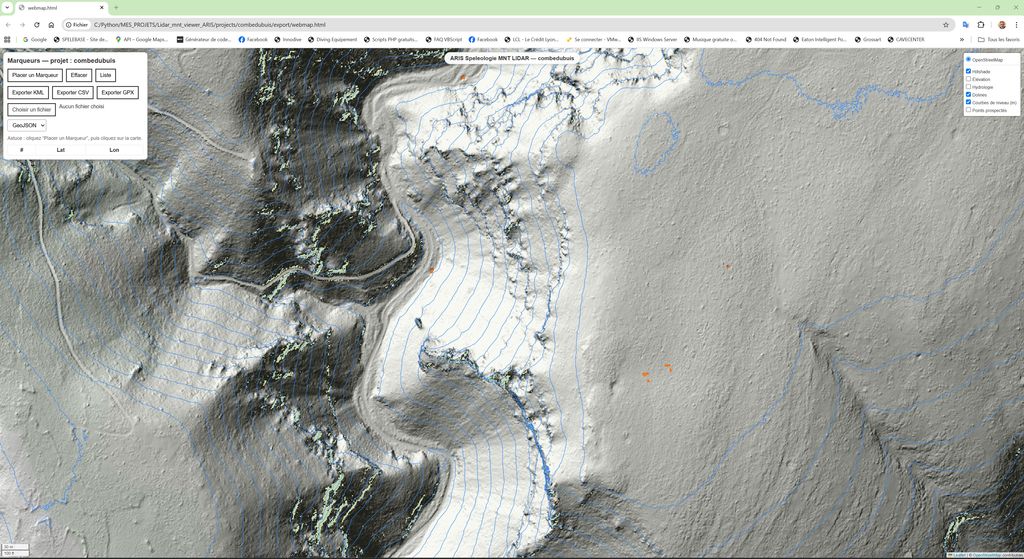
Task: Disable the Hillshade layer checkbox
Action: tap(968, 71)
